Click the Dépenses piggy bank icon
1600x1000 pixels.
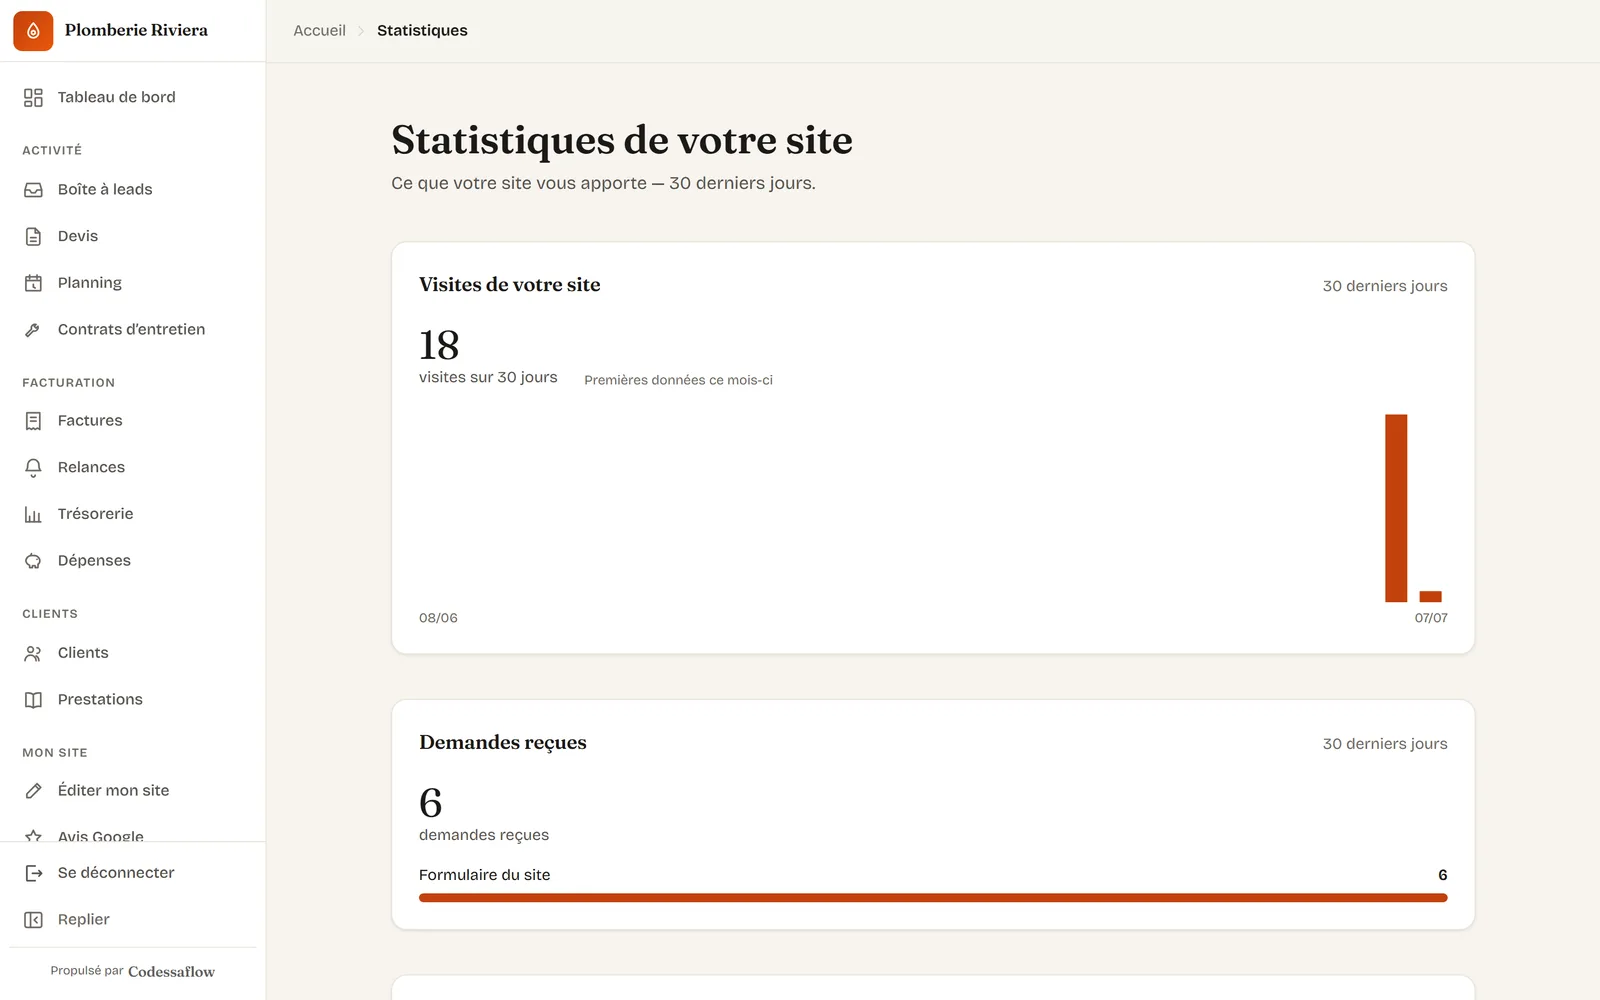point(33,560)
